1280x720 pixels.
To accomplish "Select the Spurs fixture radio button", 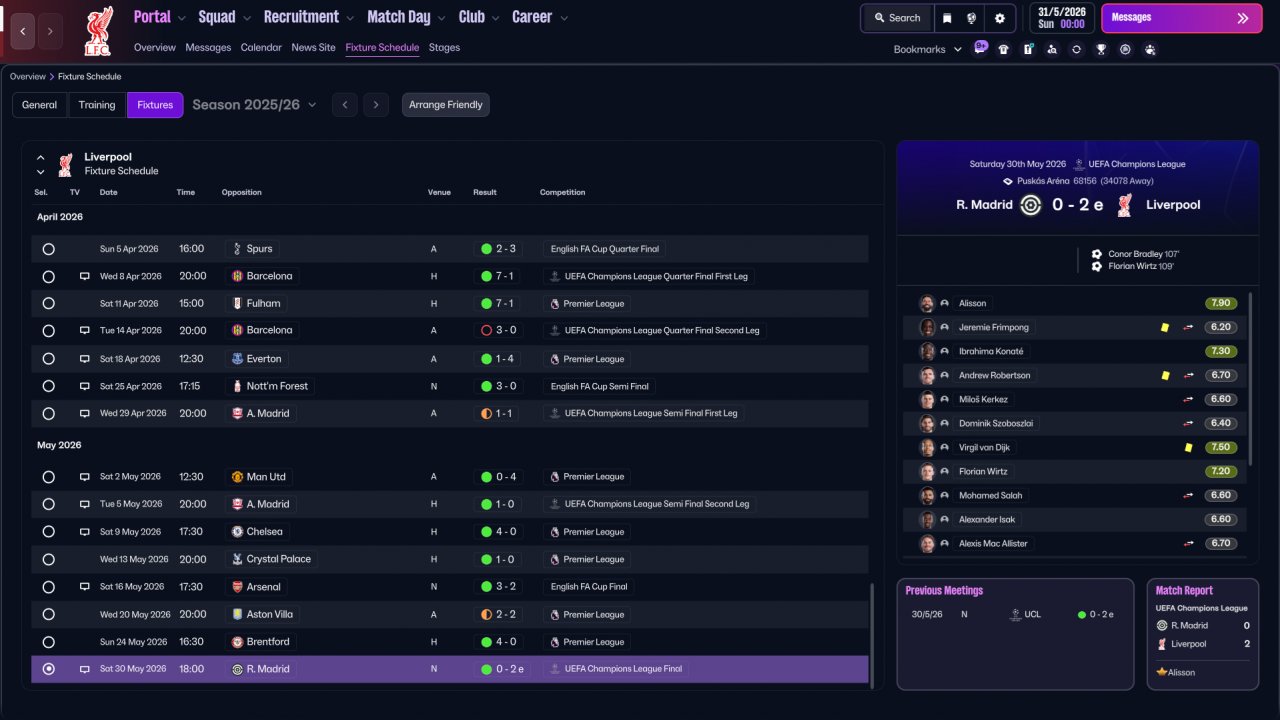I will point(48,249).
